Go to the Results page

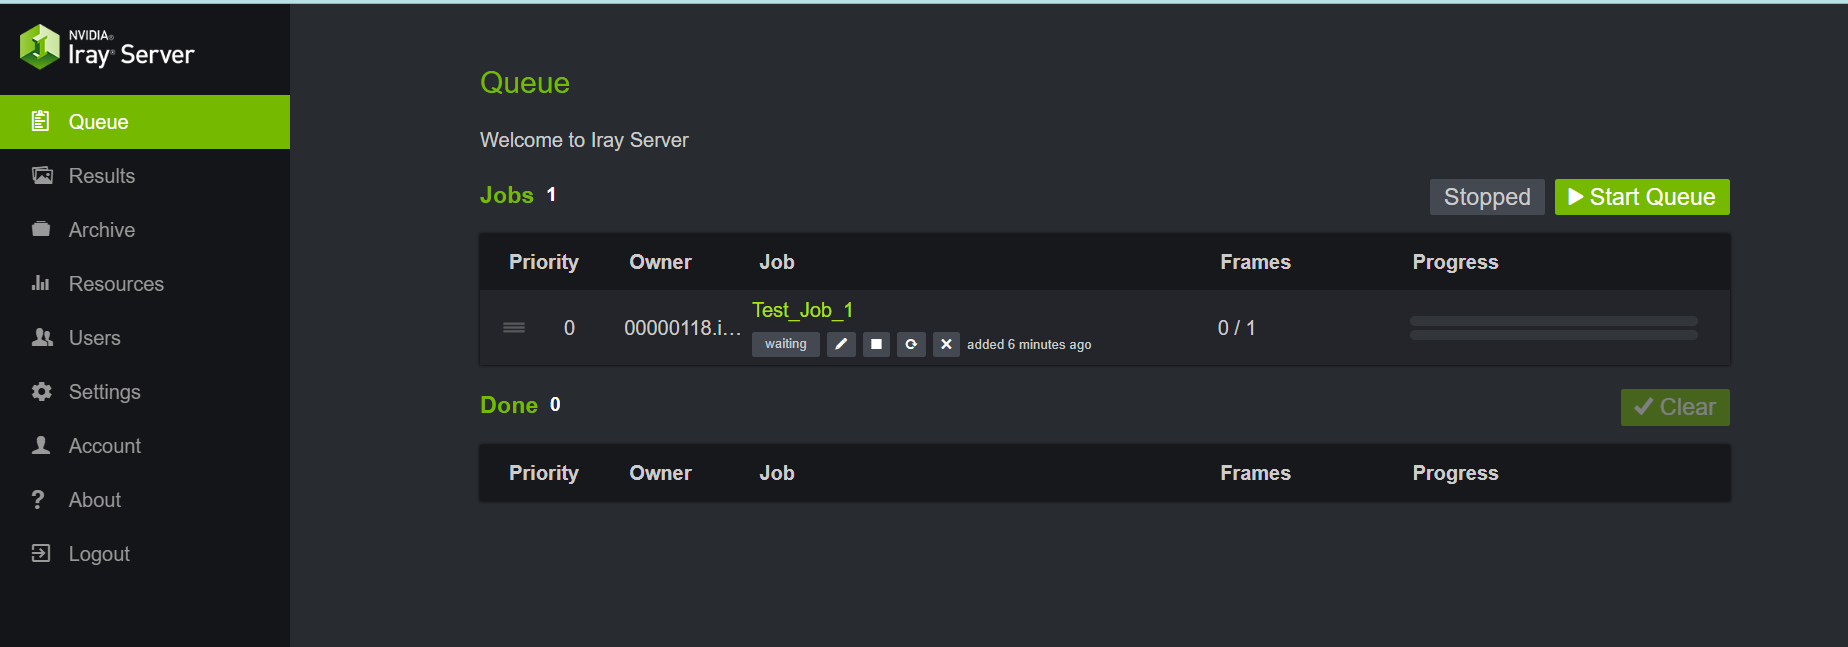(101, 176)
